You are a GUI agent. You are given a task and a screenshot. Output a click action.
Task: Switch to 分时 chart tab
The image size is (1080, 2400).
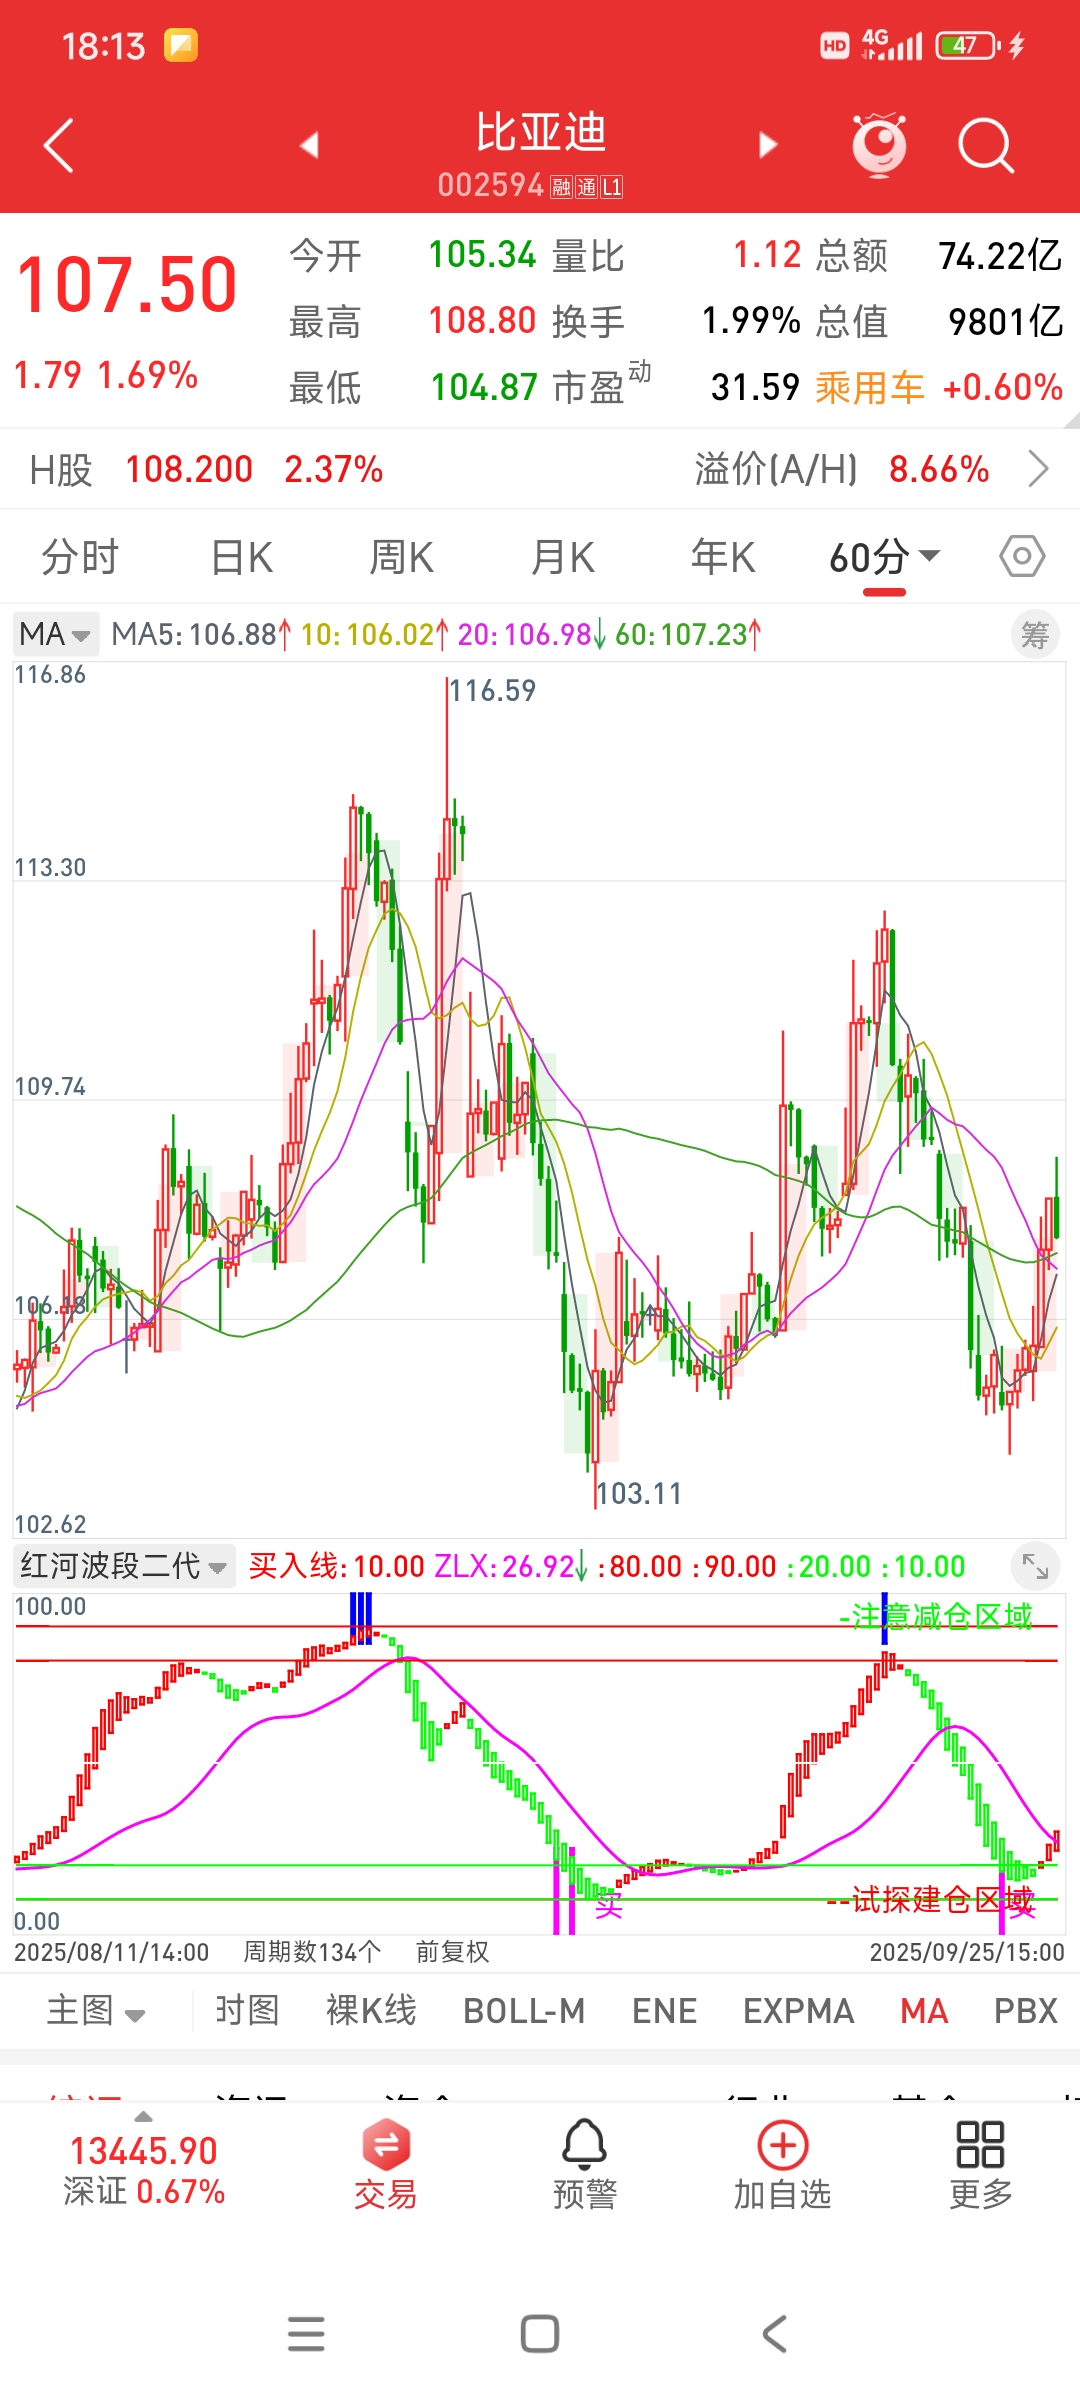[80, 557]
